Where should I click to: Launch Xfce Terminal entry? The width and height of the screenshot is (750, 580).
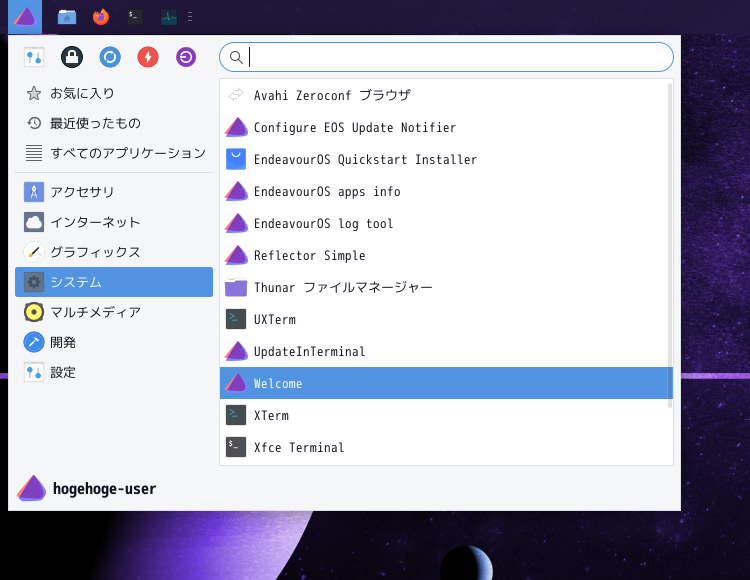pyautogui.click(x=446, y=447)
